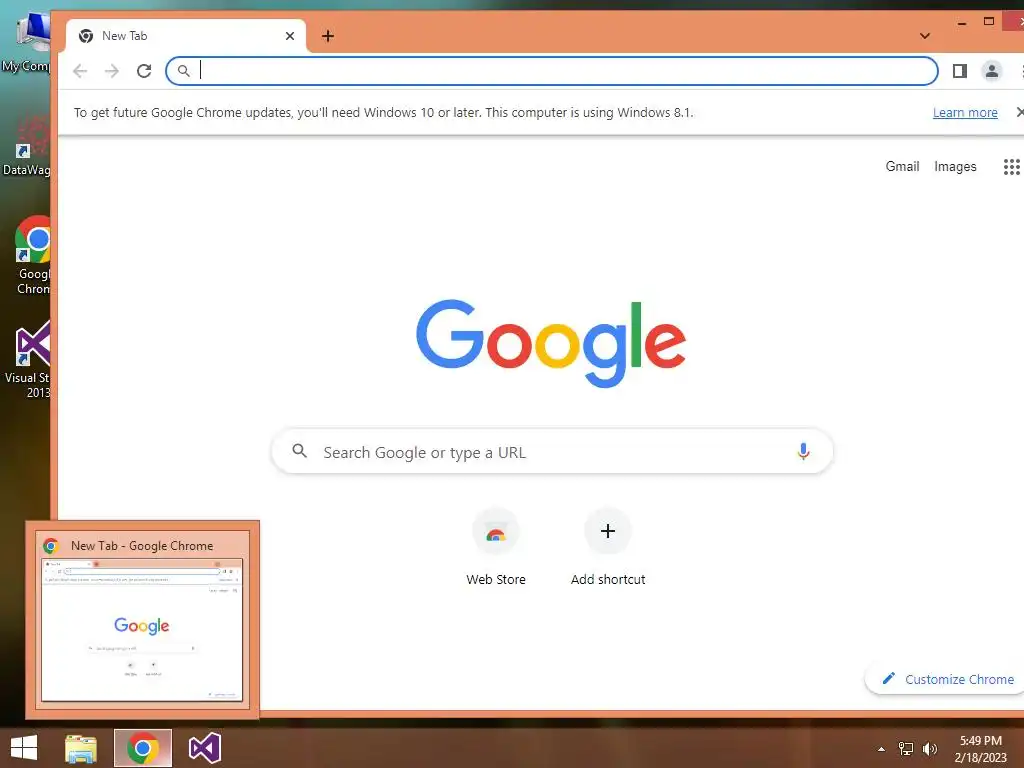Follow the Learn more link
Image resolution: width=1024 pixels, height=768 pixels.
[x=965, y=112]
